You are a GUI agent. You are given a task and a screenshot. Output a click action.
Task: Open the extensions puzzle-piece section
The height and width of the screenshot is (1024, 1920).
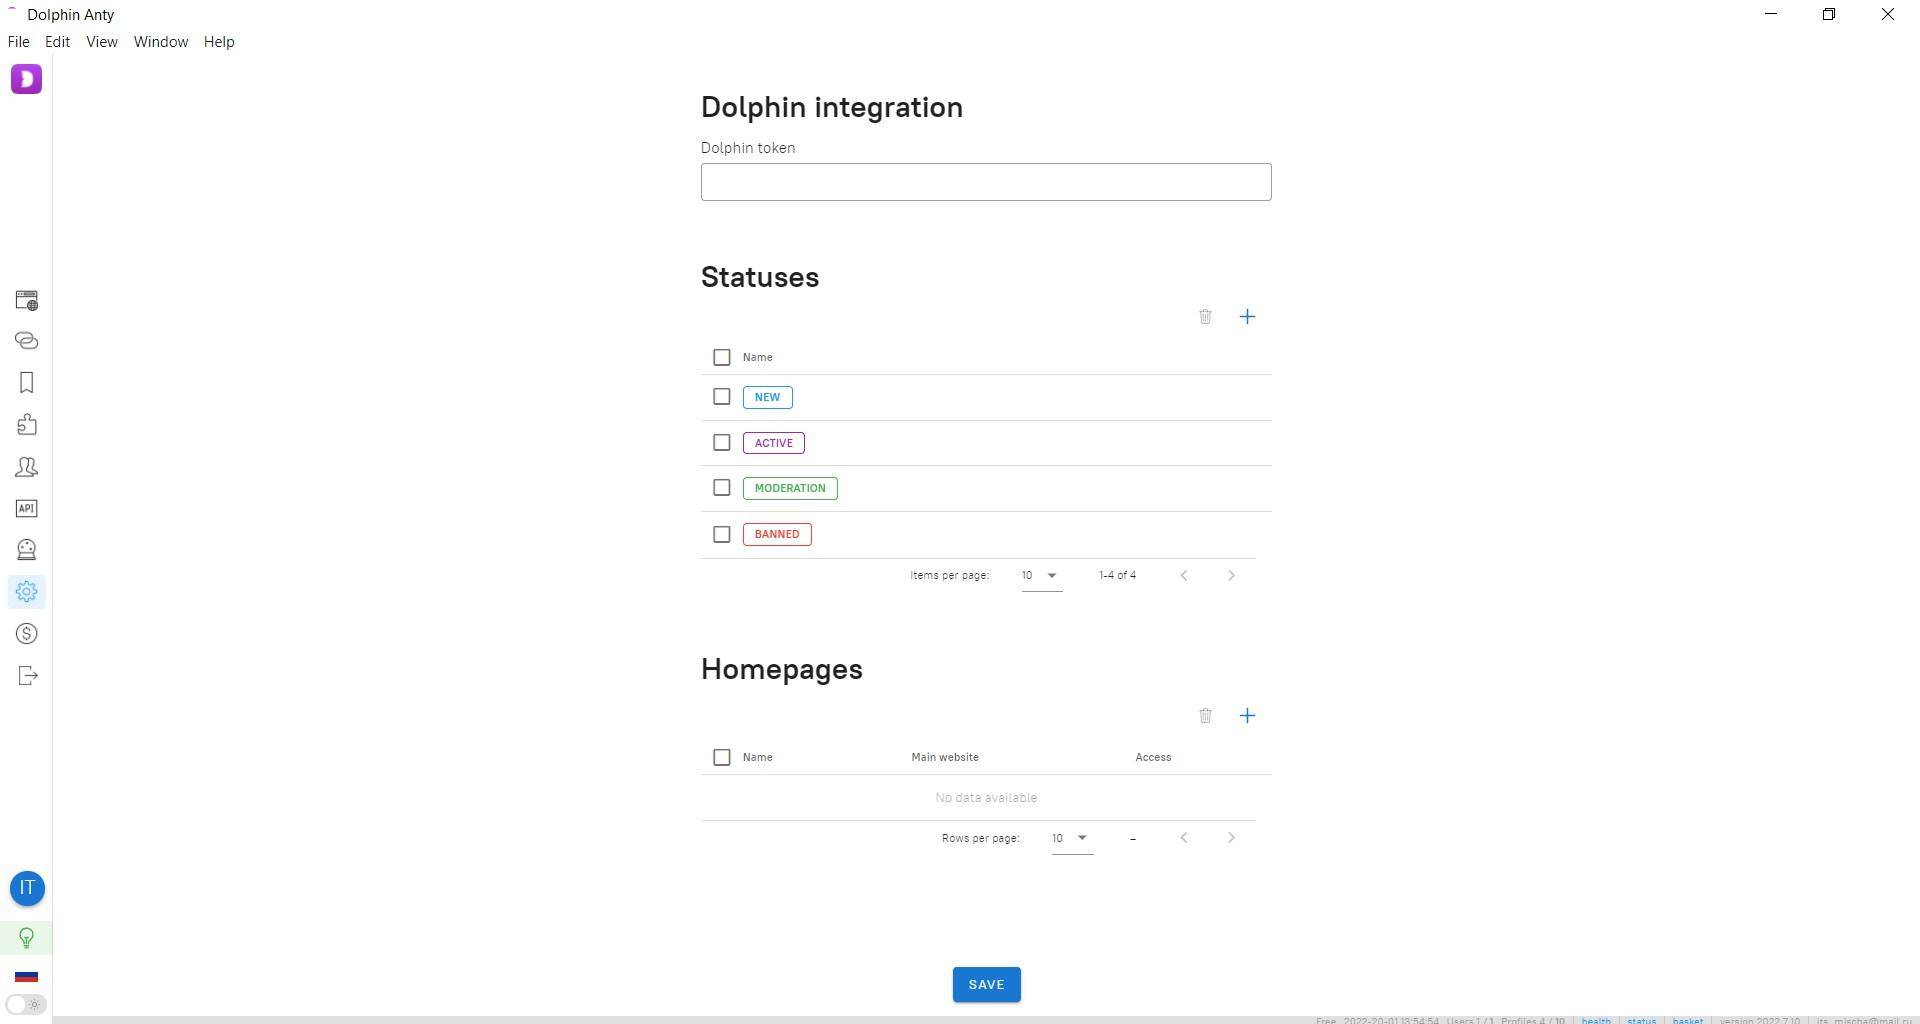27,425
